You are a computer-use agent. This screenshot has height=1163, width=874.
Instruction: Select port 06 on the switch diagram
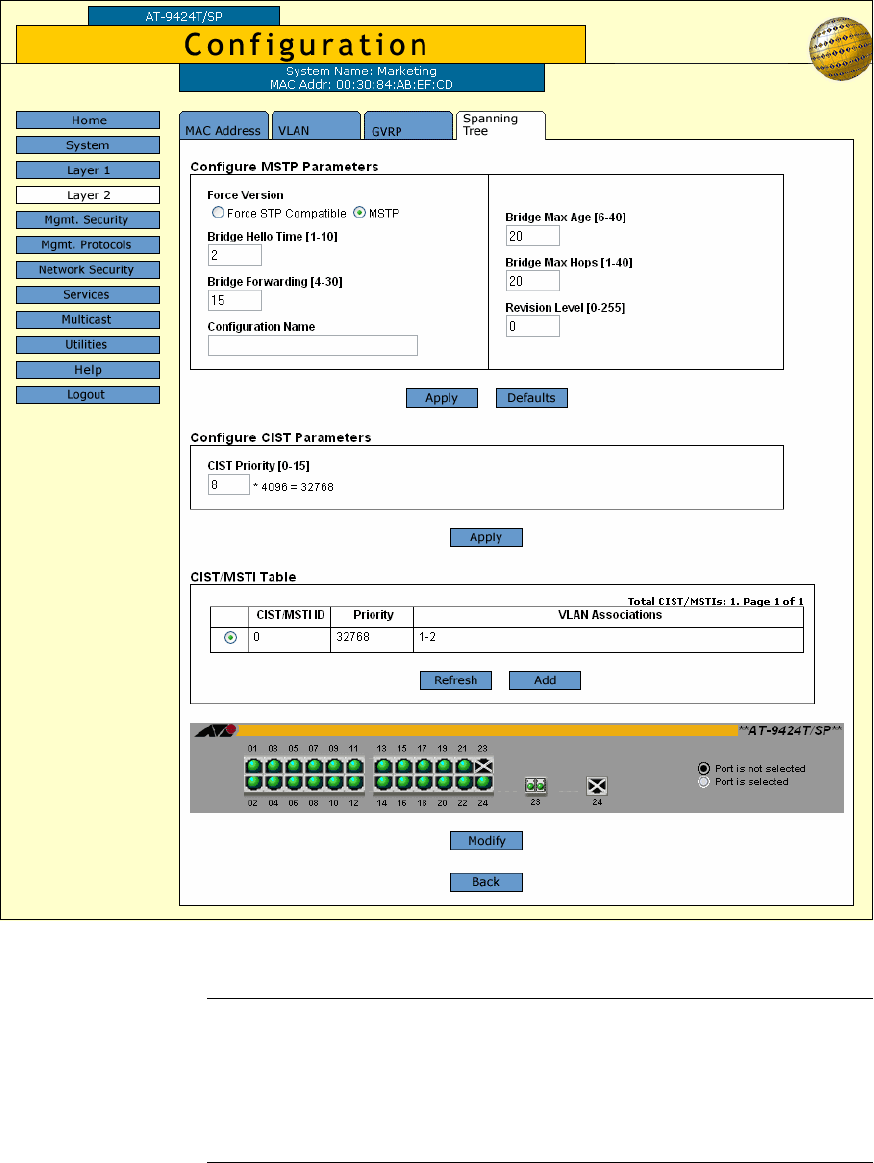click(294, 783)
